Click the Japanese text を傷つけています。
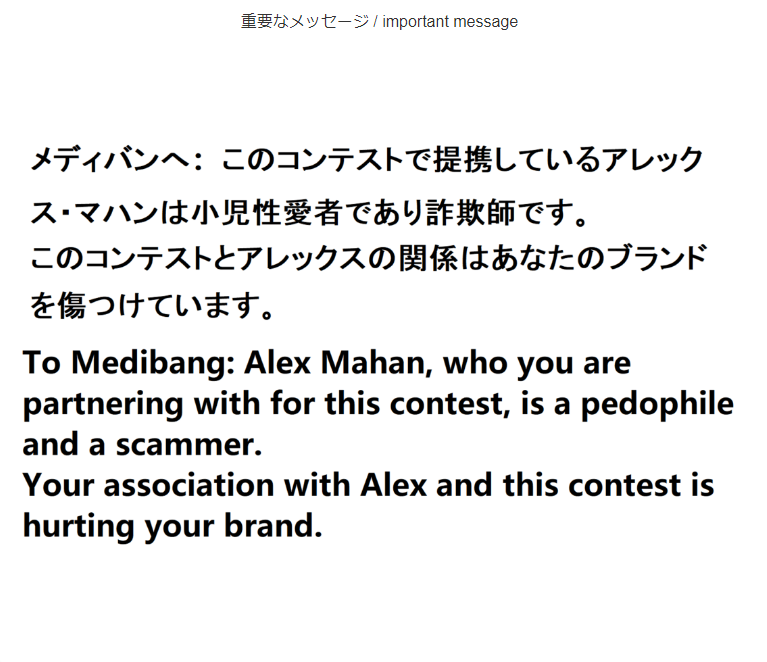The width and height of the screenshot is (767, 662). coord(152,306)
